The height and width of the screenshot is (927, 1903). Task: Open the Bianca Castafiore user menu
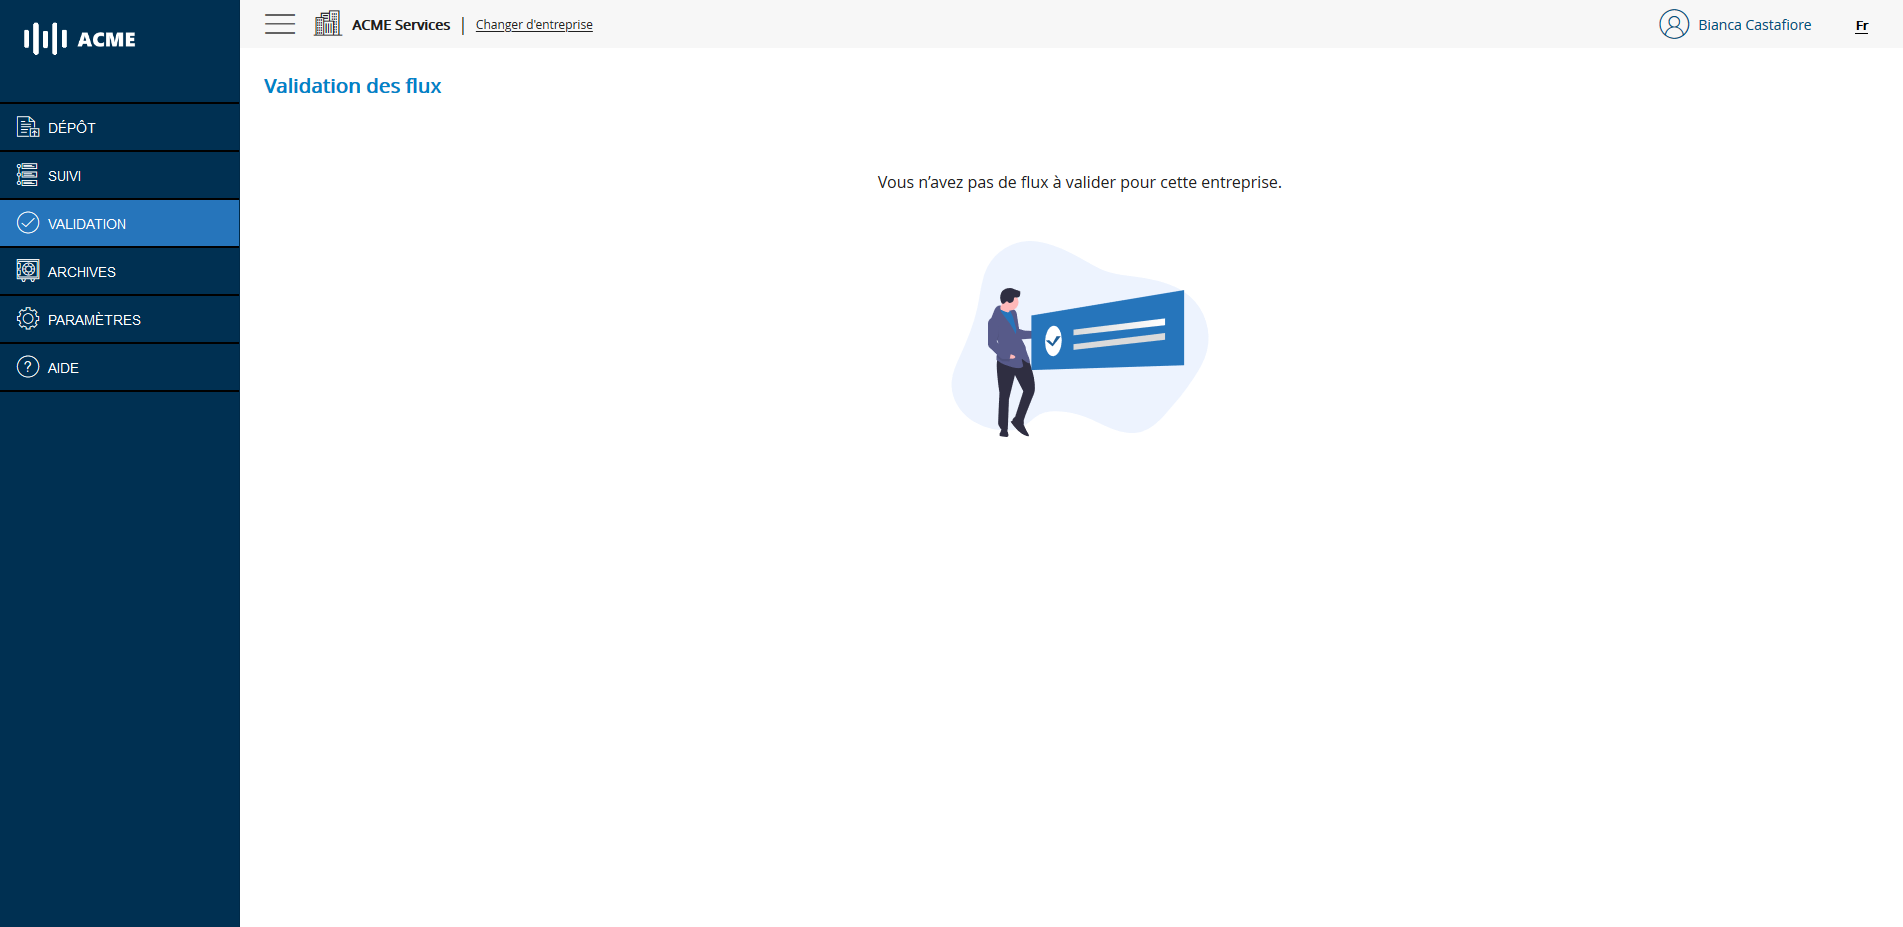pyautogui.click(x=1754, y=25)
